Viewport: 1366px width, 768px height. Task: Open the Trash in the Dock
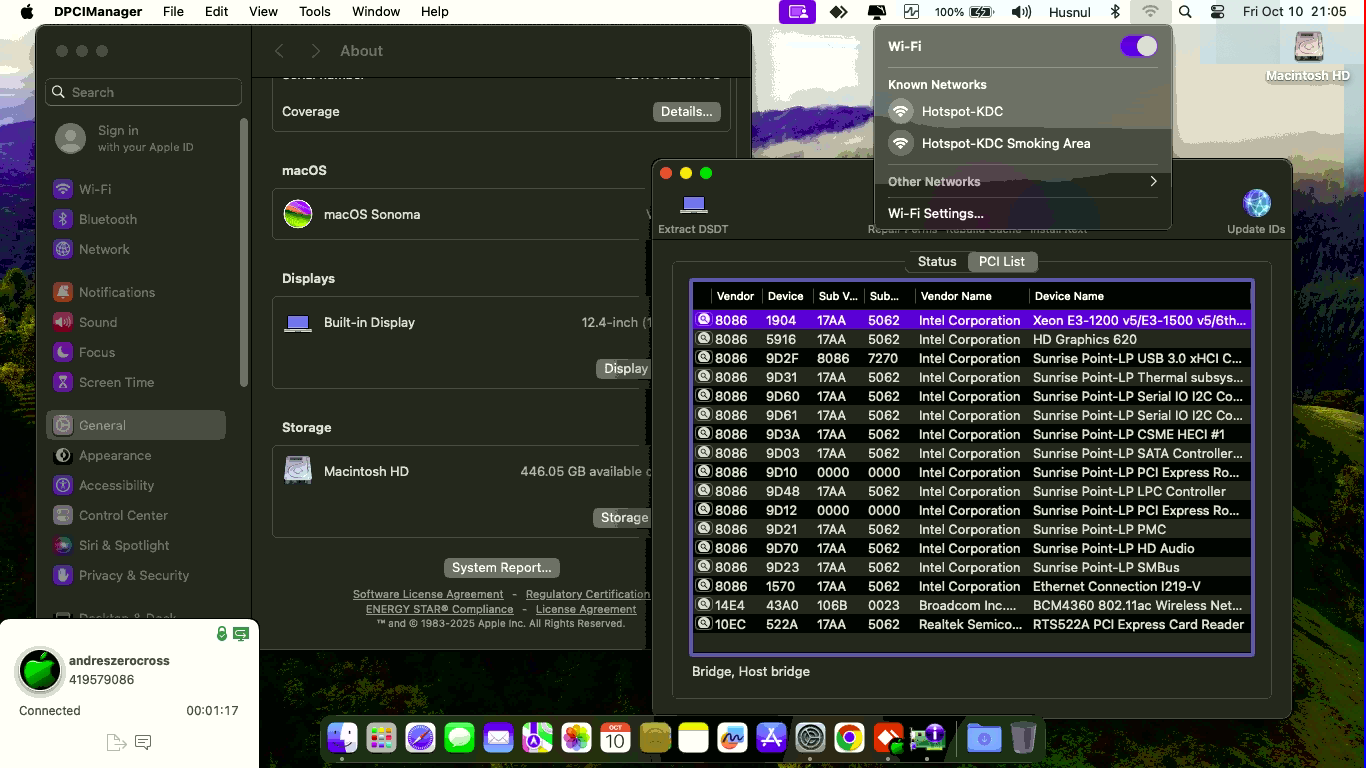tap(1023, 738)
